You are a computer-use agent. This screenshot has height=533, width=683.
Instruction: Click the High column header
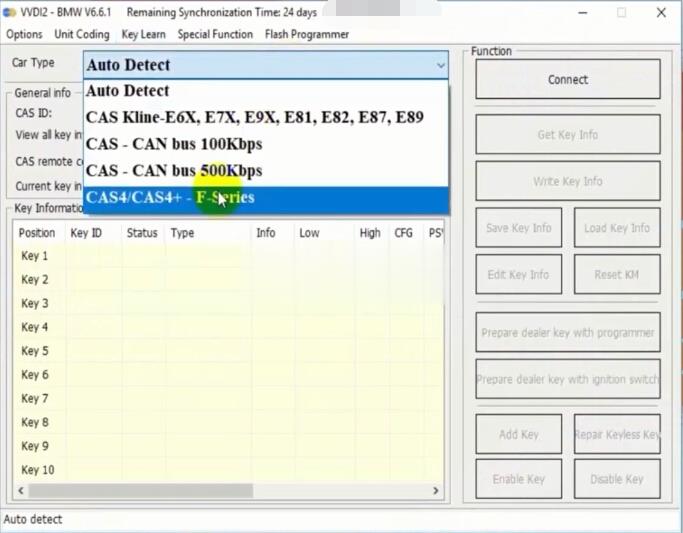(370, 233)
